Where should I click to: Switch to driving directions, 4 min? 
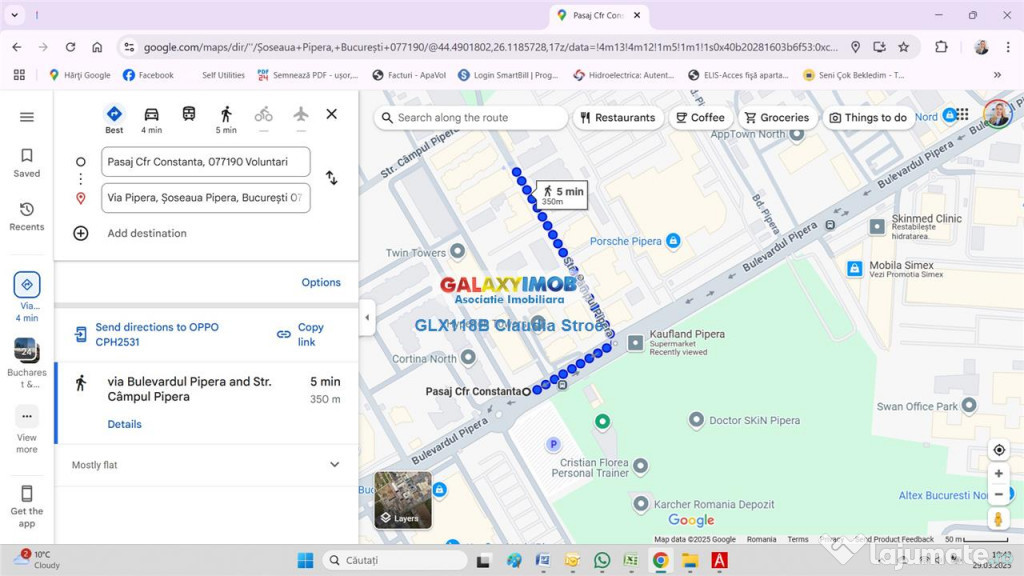pyautogui.click(x=152, y=119)
